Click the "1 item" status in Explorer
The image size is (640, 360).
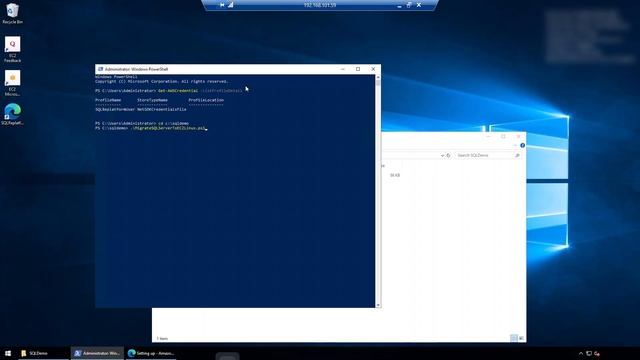pyautogui.click(x=162, y=338)
